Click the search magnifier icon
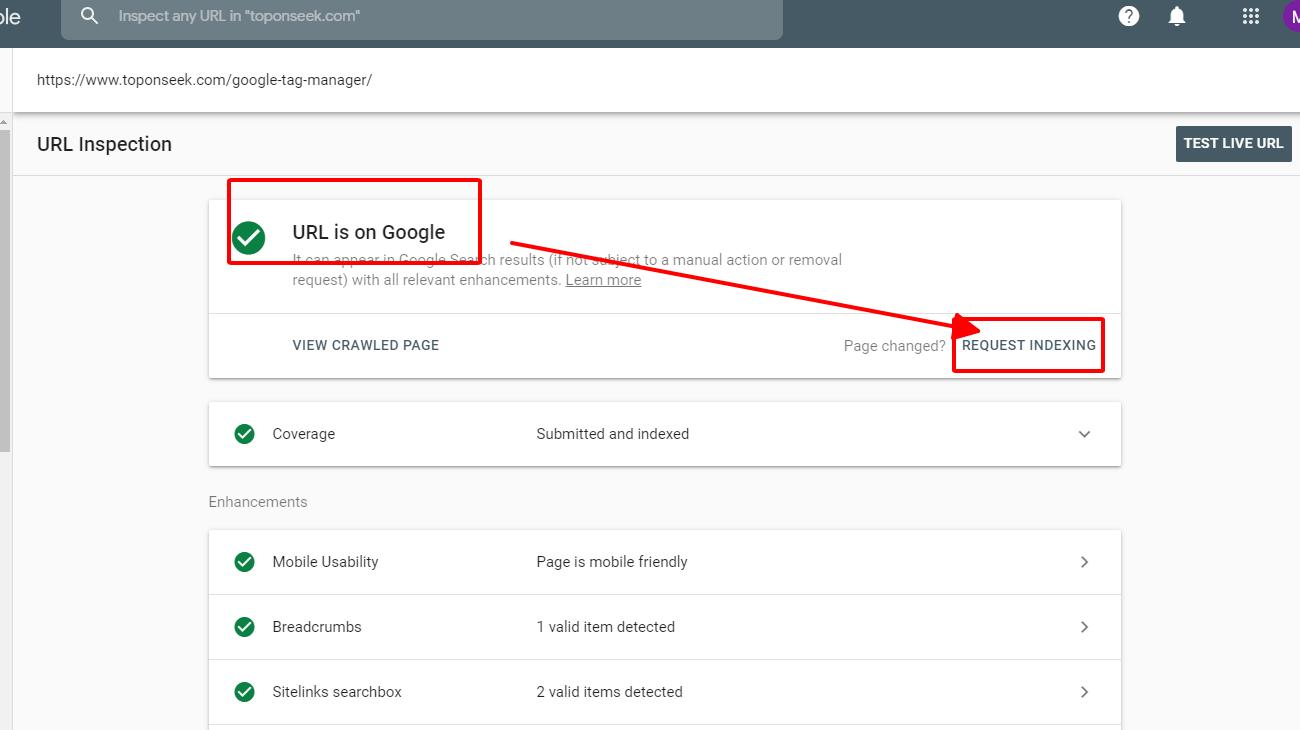This screenshot has width=1300, height=730. coord(90,16)
